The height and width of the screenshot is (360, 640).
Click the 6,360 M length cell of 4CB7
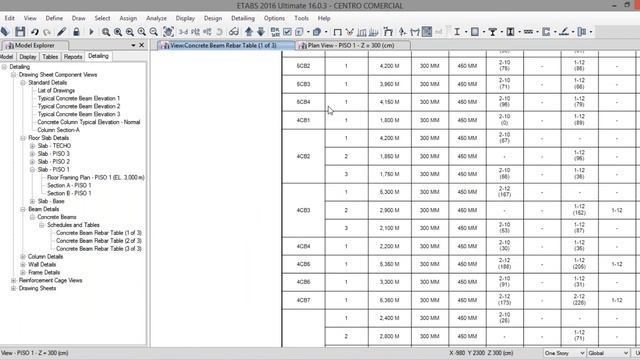pyautogui.click(x=389, y=300)
